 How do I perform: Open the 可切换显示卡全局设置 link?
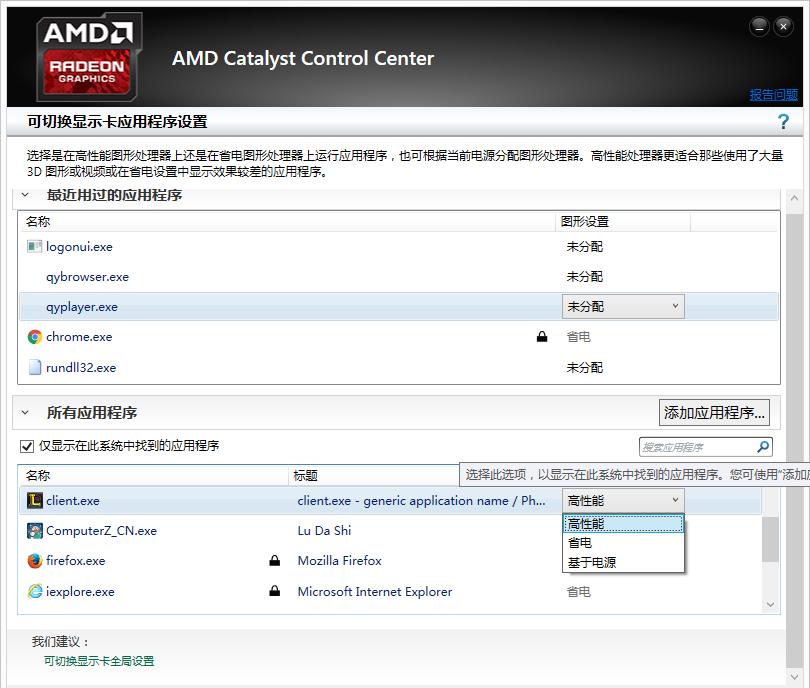(99, 661)
